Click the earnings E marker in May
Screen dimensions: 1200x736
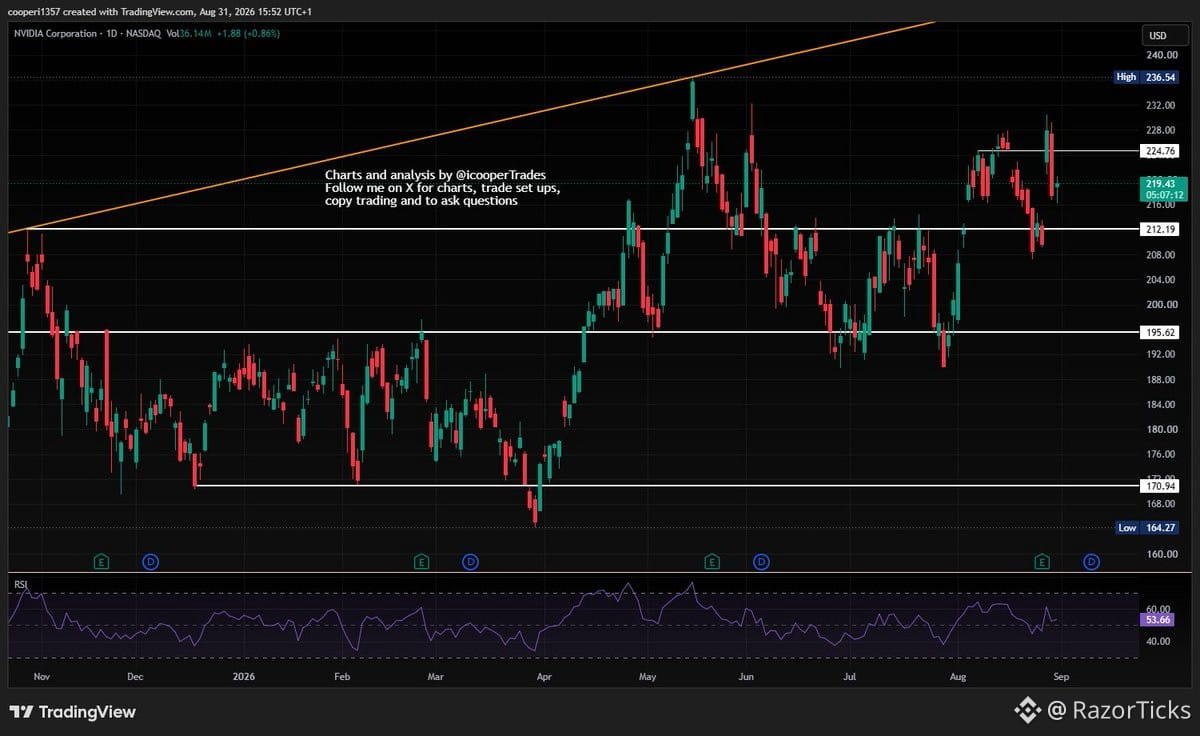point(712,562)
